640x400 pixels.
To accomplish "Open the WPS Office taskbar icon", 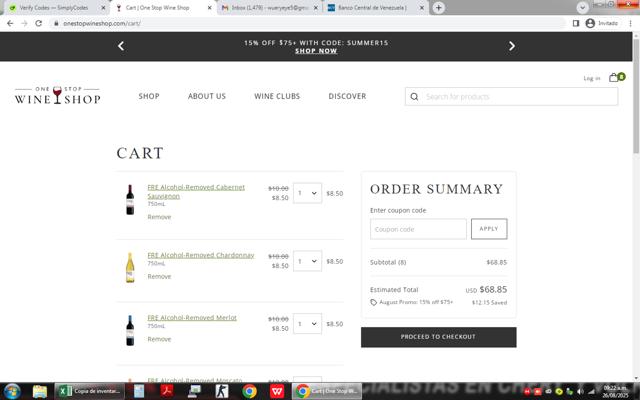I will [277, 391].
